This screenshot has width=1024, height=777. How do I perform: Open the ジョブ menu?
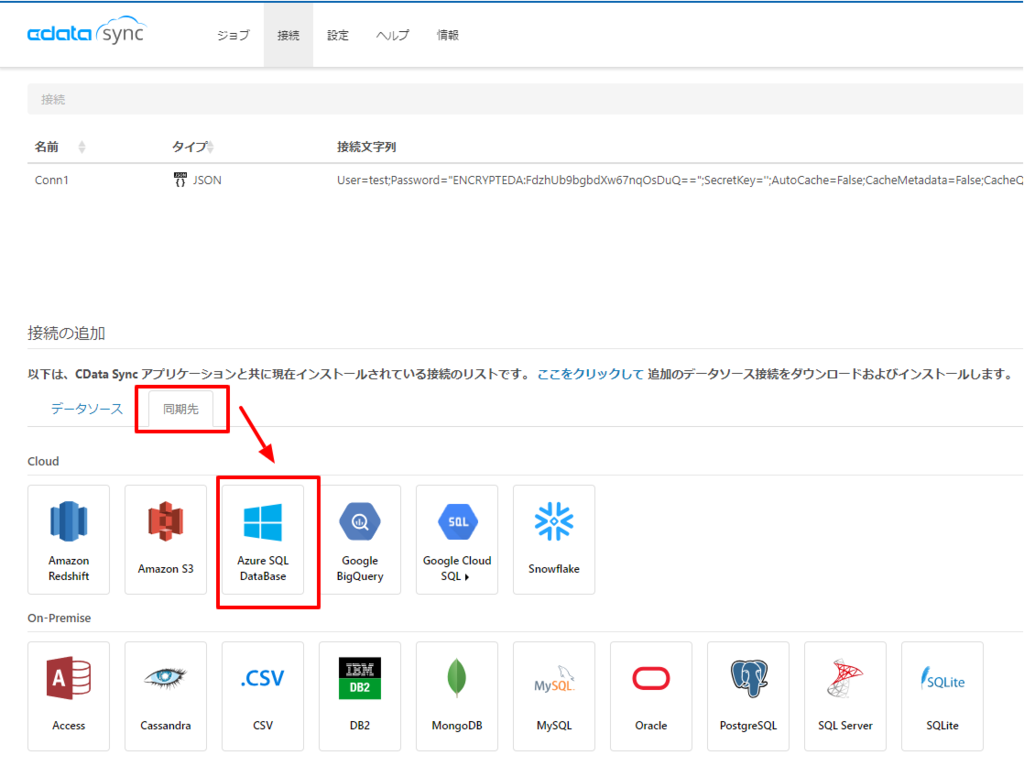click(233, 35)
